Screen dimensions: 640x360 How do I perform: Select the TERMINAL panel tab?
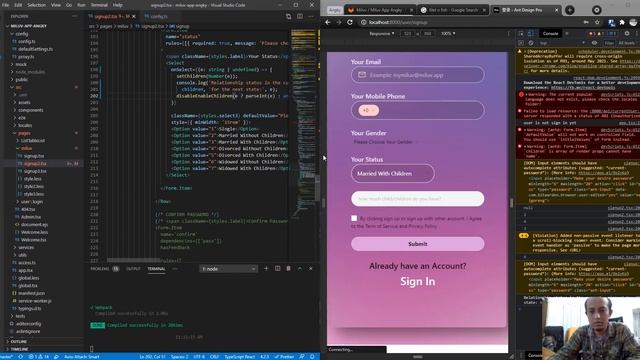click(156, 269)
